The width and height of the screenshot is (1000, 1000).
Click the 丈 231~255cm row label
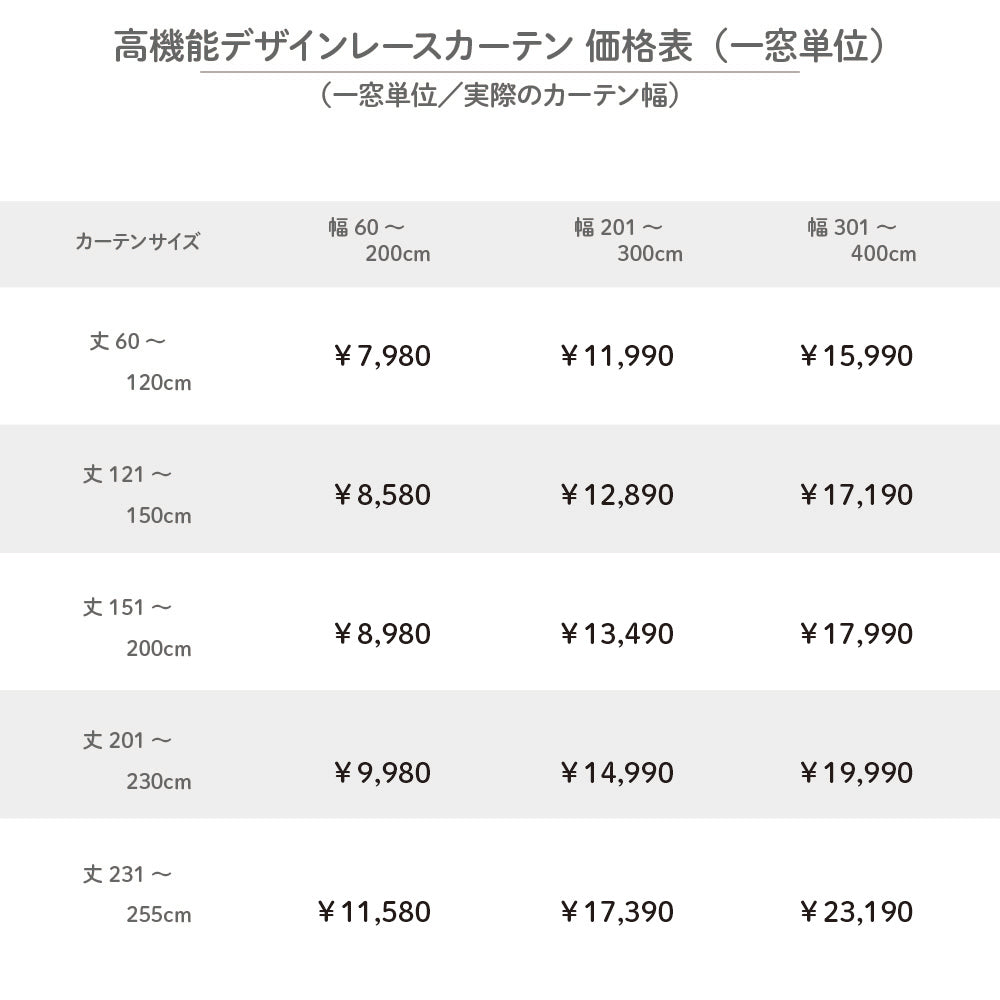coord(137,893)
